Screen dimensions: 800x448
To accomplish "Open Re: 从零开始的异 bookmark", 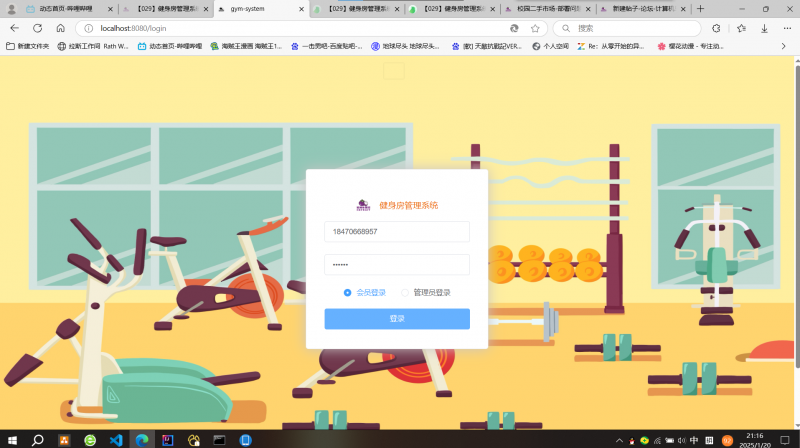I will 611,46.
